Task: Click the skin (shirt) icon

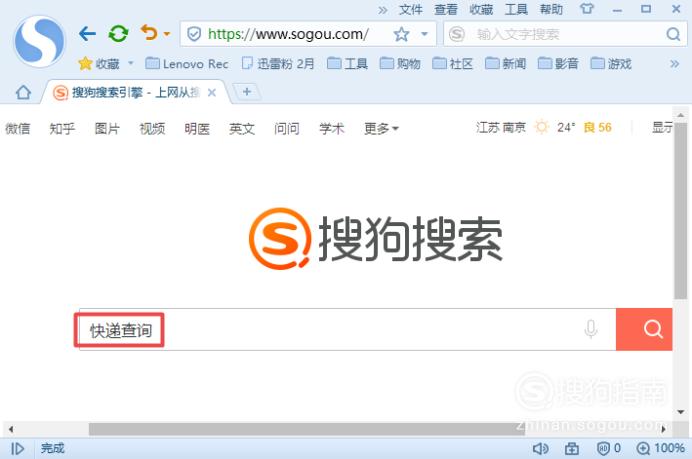Action: point(587,9)
